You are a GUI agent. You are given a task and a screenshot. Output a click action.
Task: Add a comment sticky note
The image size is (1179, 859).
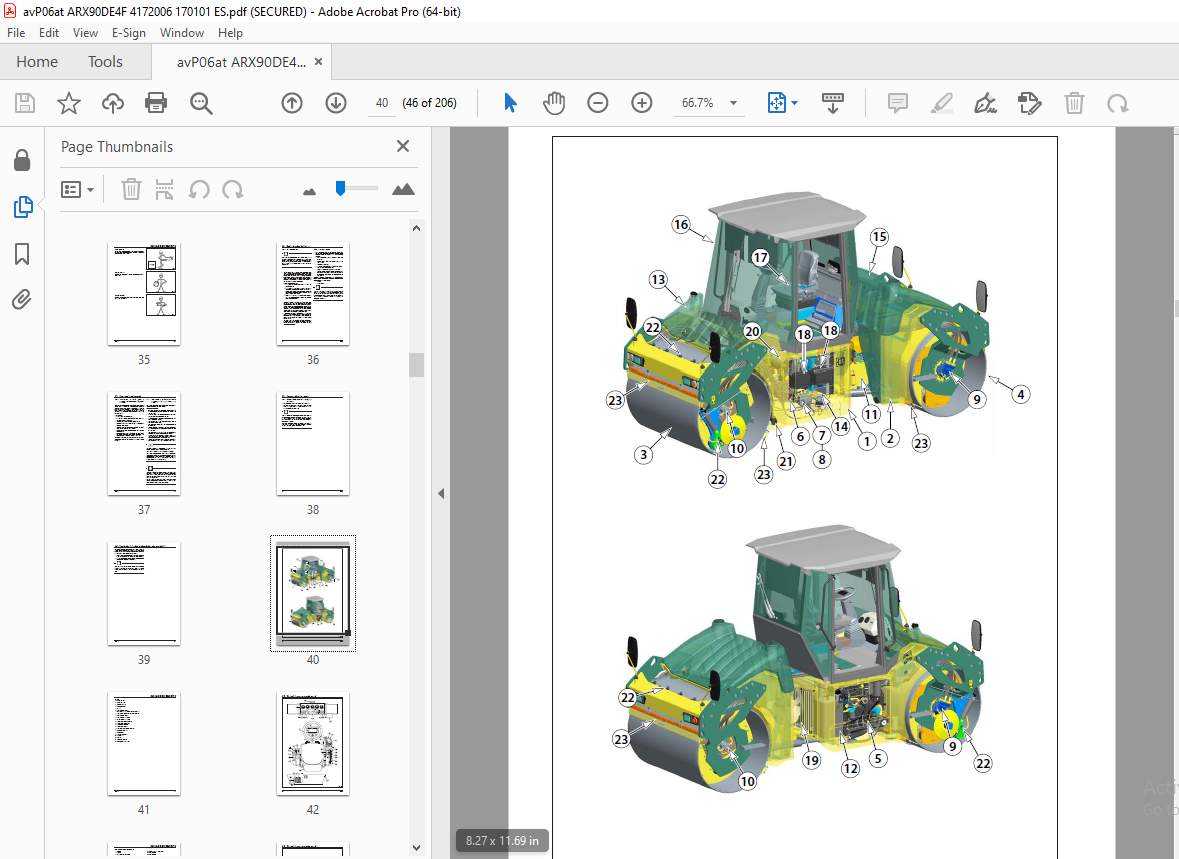click(x=898, y=103)
